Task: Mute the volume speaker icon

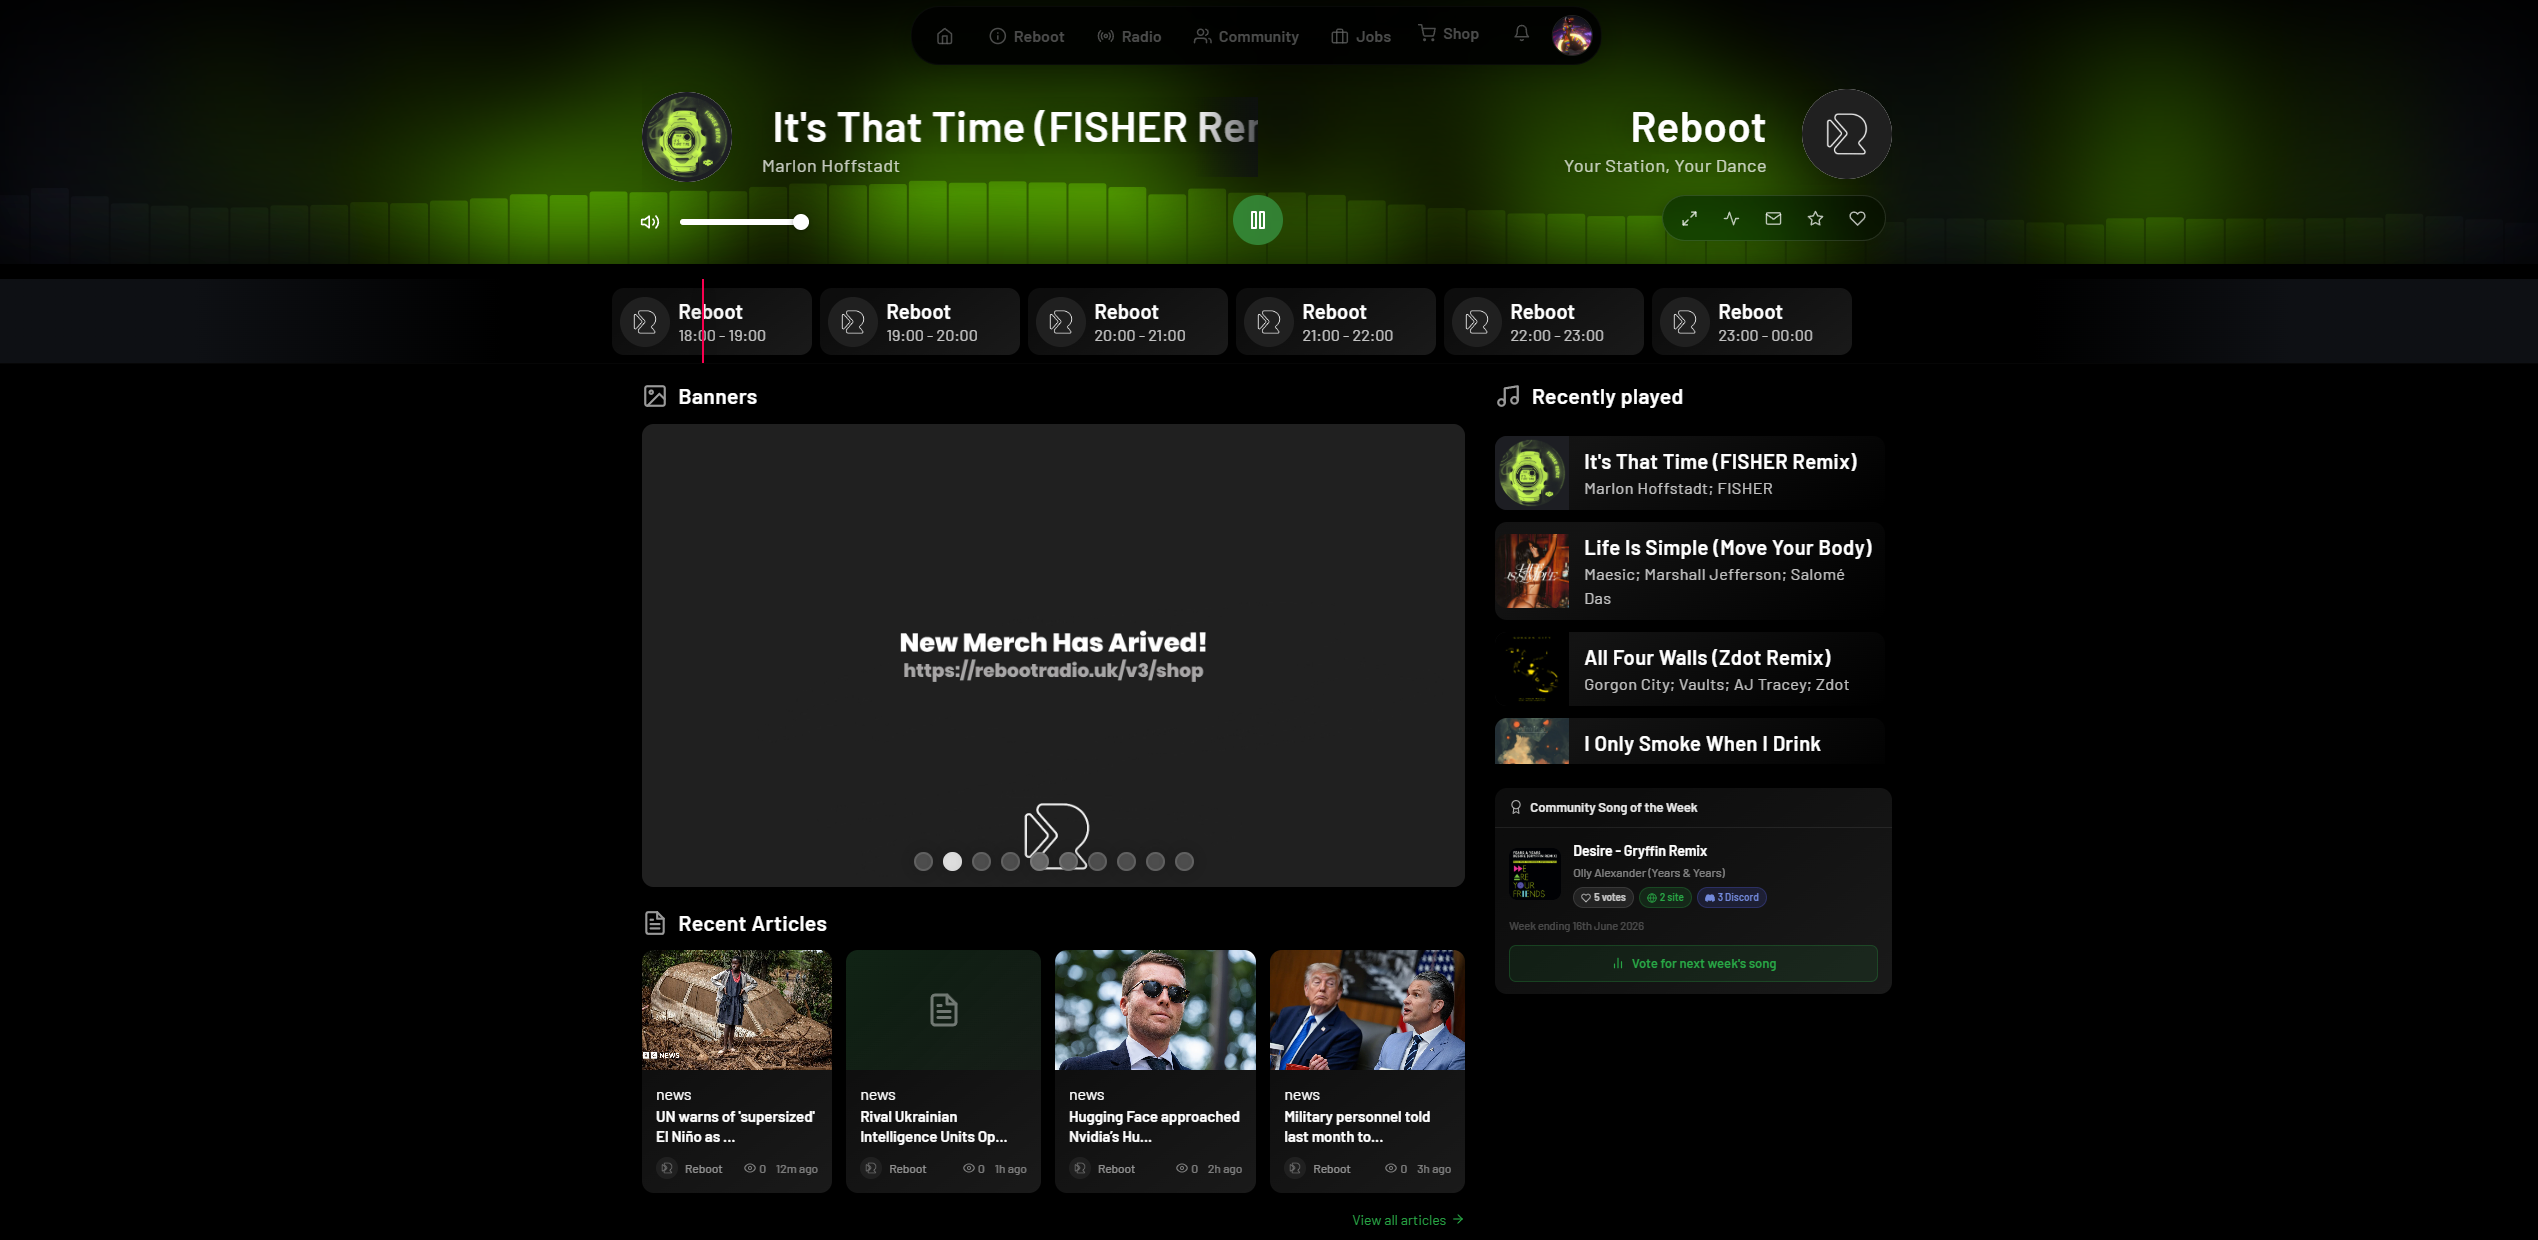Action: (x=650, y=222)
